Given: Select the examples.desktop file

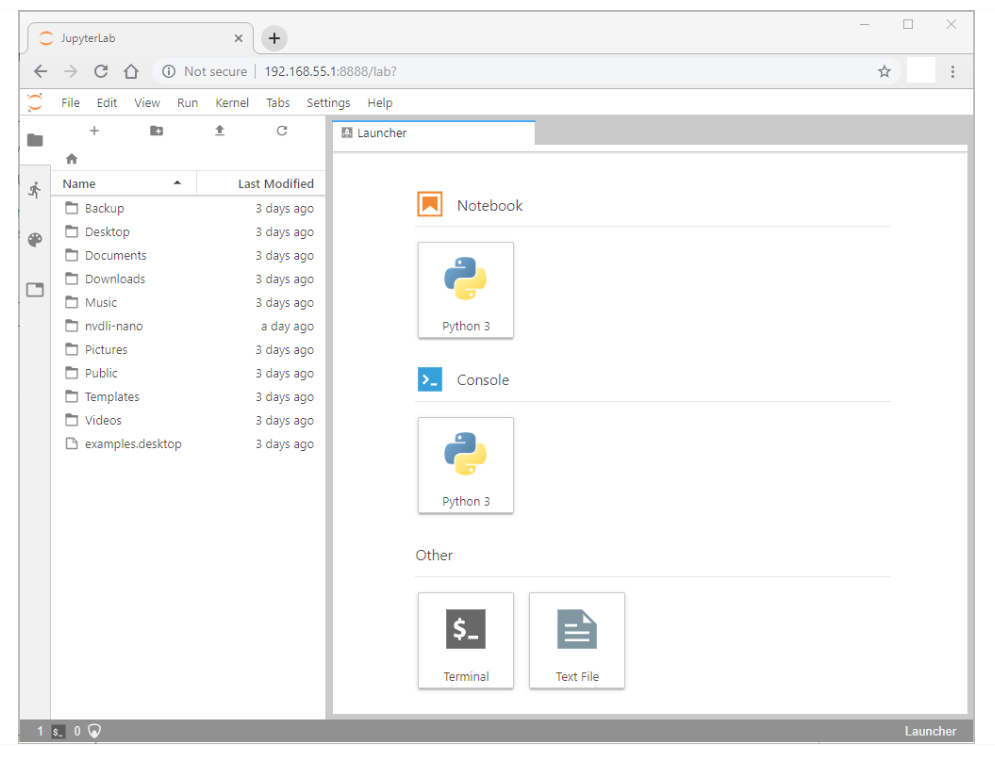Looking at the screenshot, I should (x=188, y=444).
